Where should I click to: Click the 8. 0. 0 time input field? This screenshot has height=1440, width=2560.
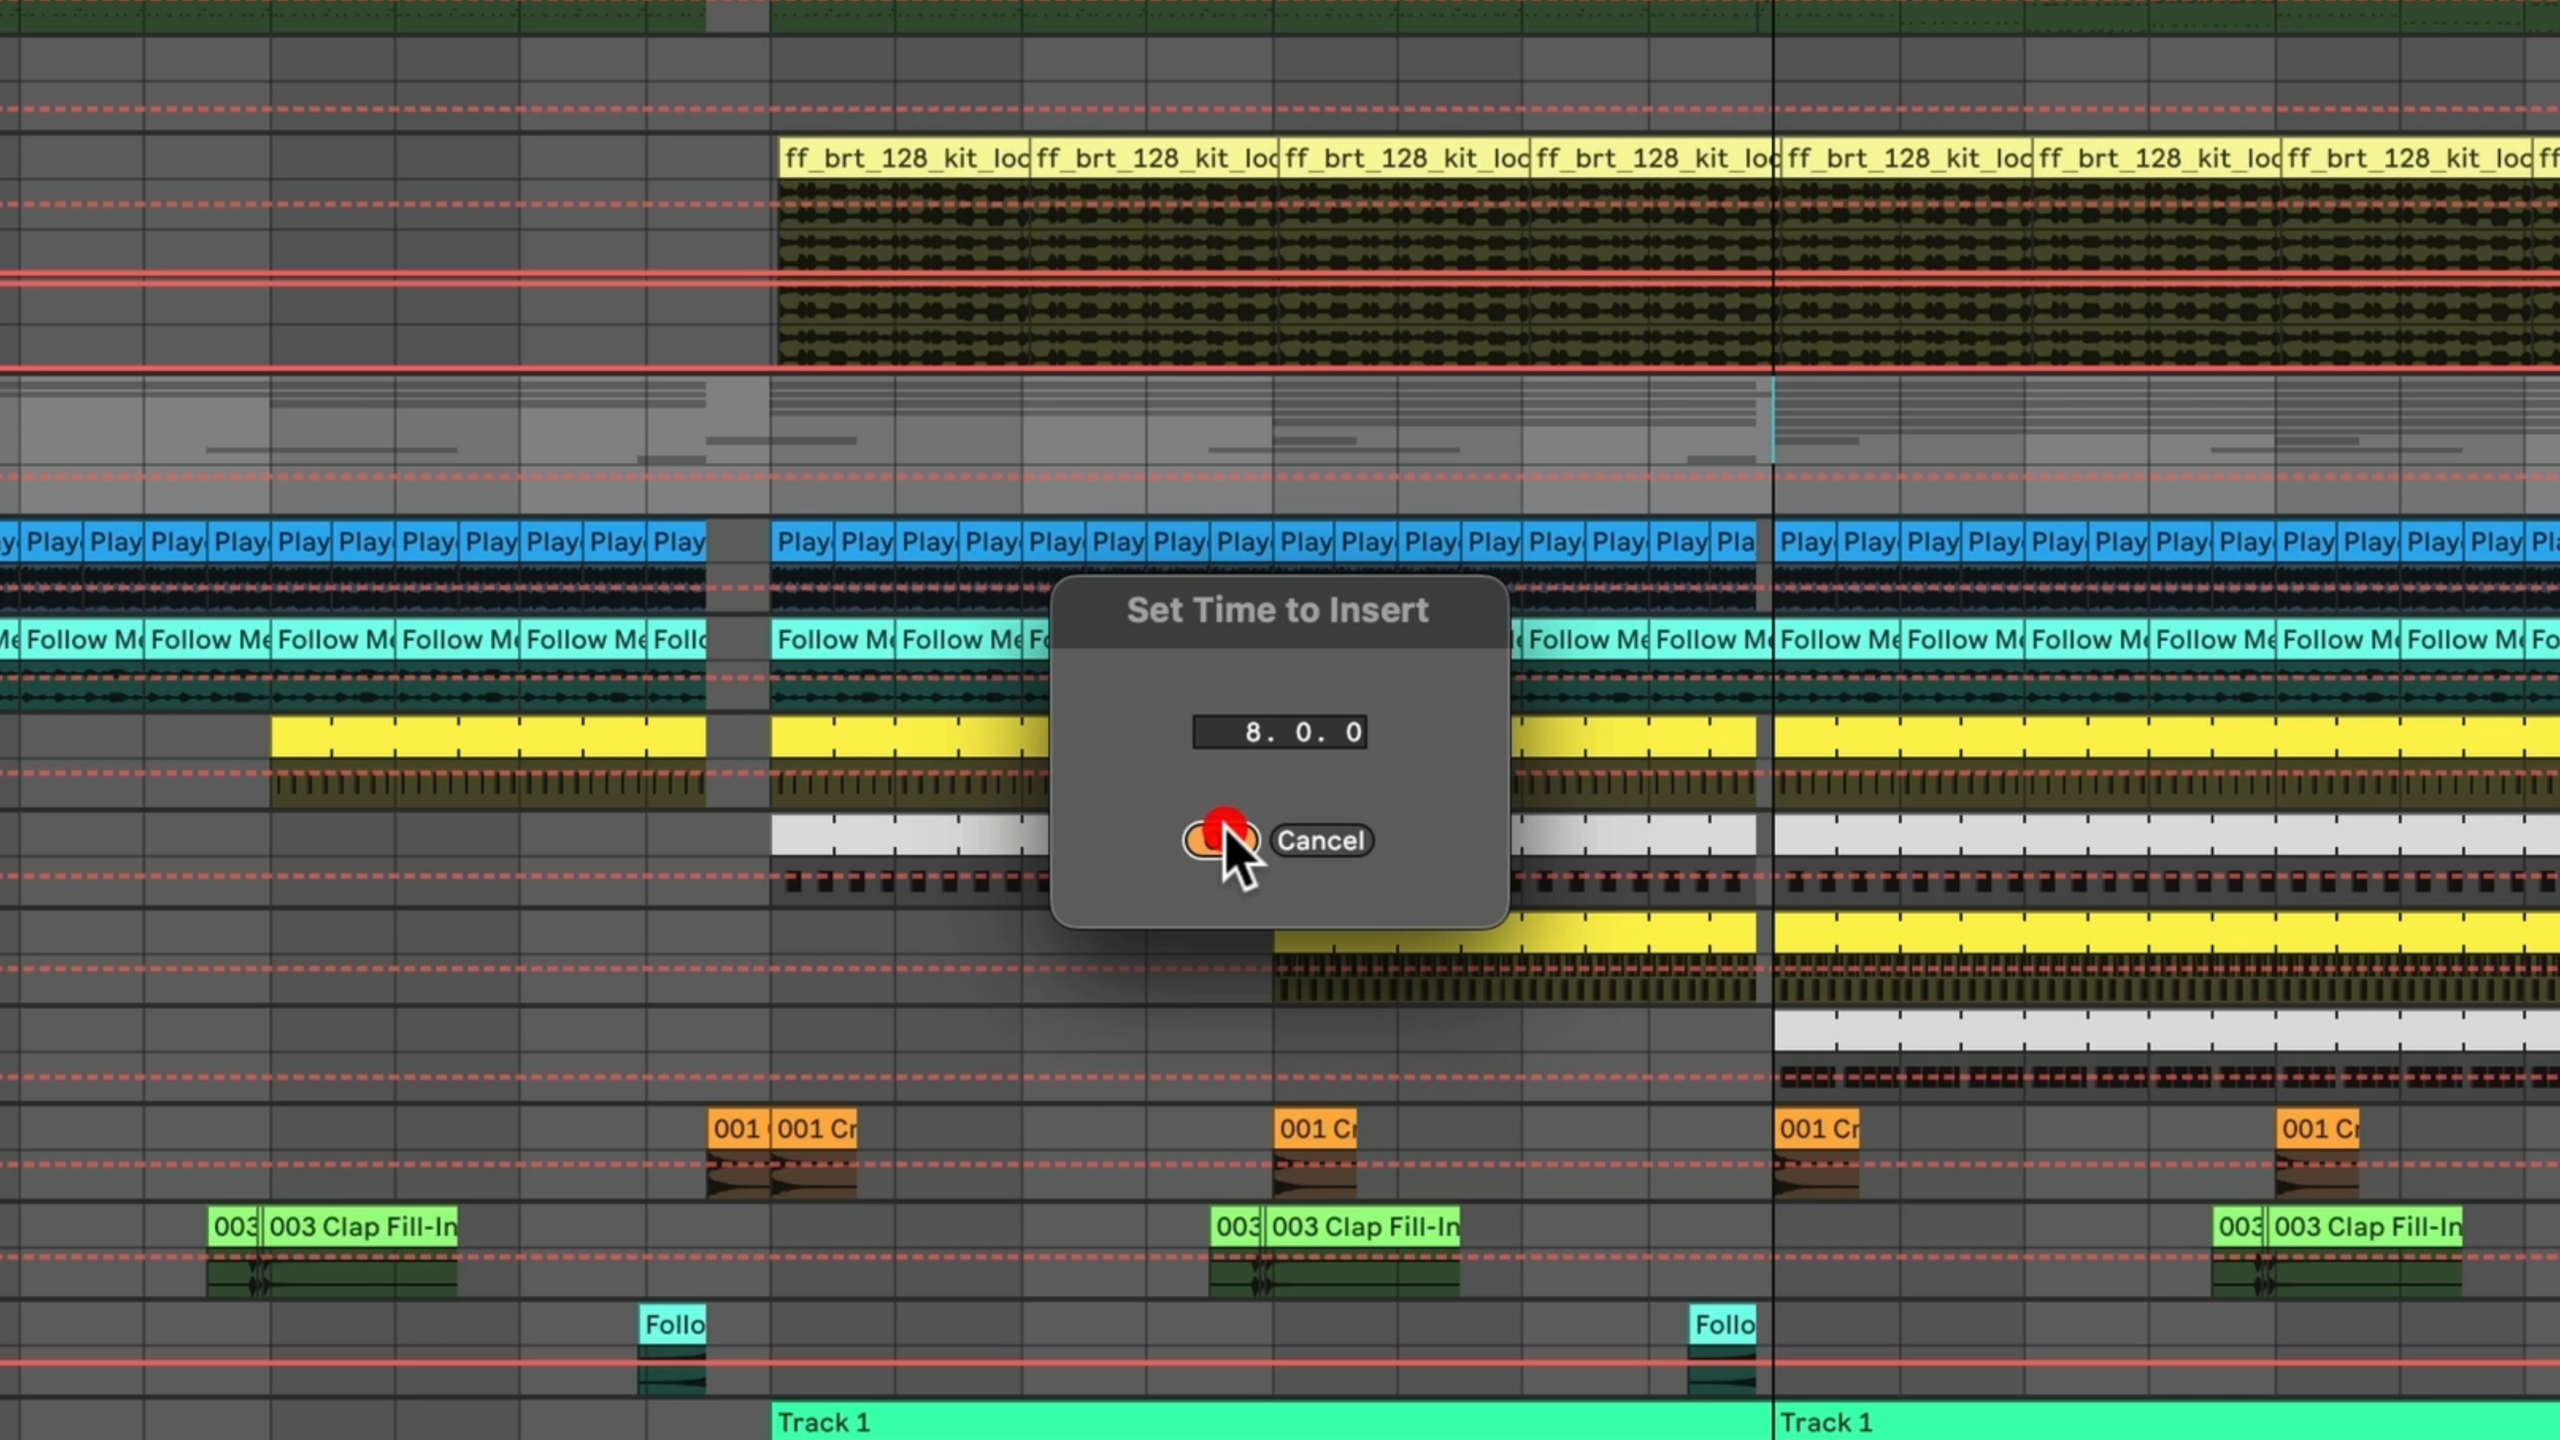1279,732
